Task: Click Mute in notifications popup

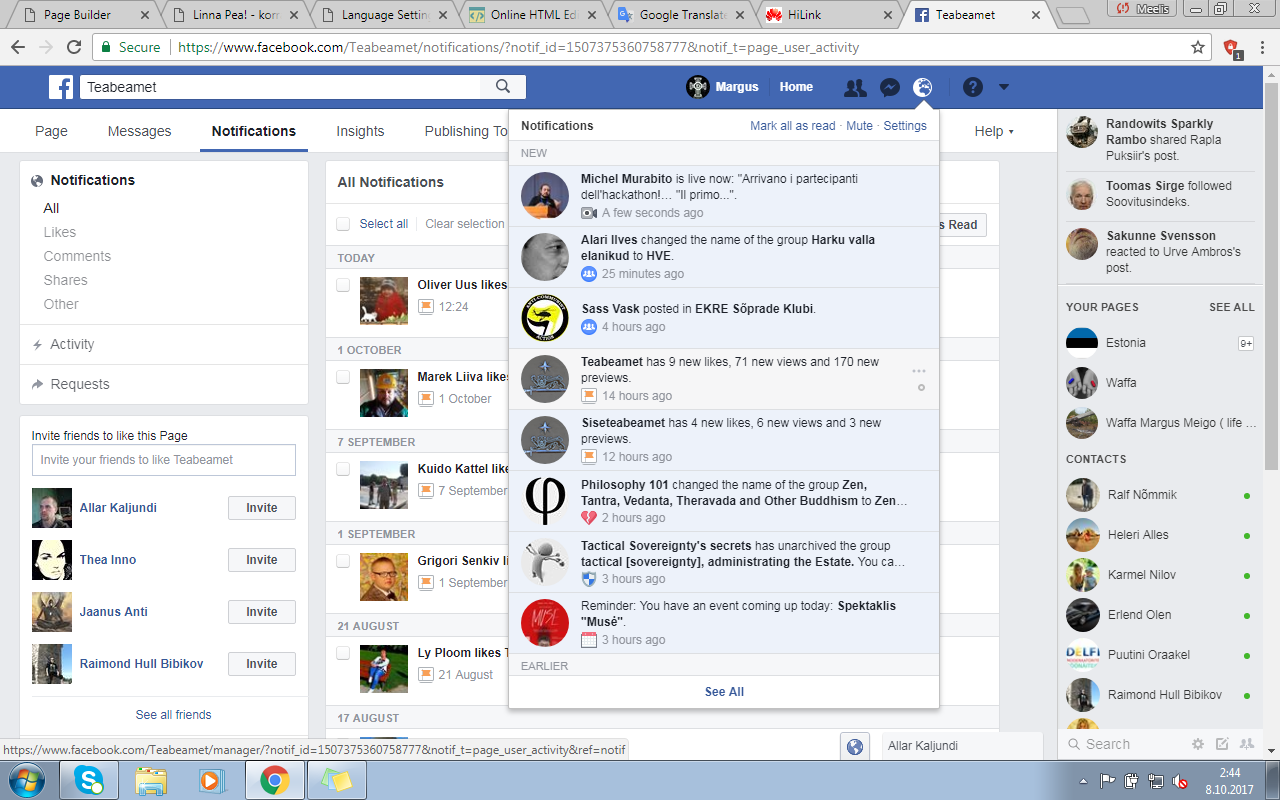Action: tap(859, 126)
